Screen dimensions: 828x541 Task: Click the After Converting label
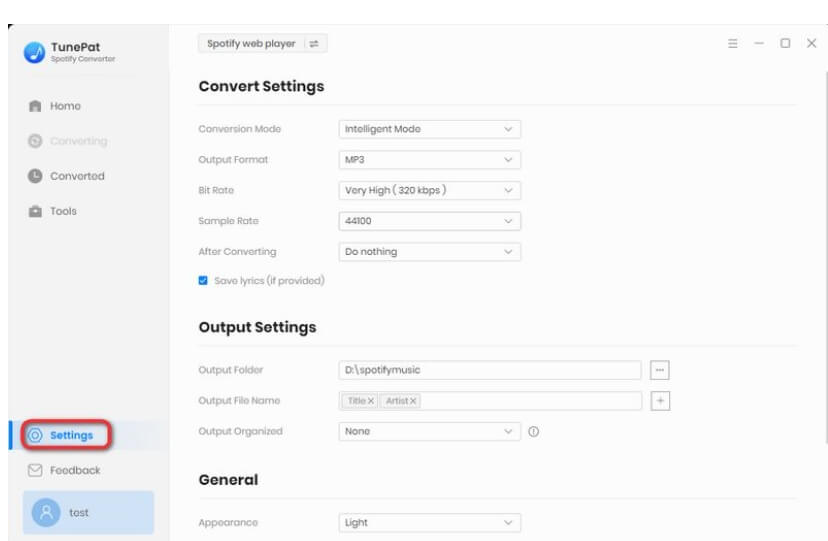click(237, 252)
